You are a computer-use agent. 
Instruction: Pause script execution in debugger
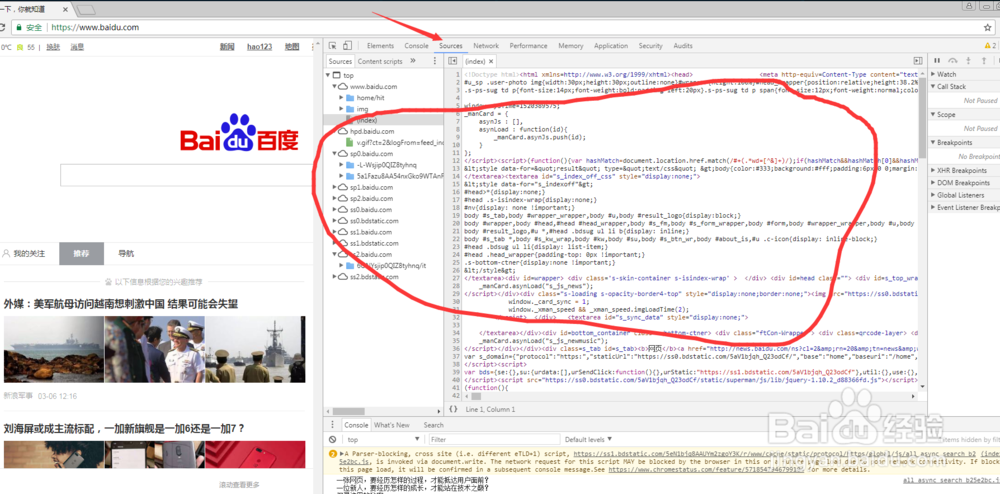(x=937, y=61)
